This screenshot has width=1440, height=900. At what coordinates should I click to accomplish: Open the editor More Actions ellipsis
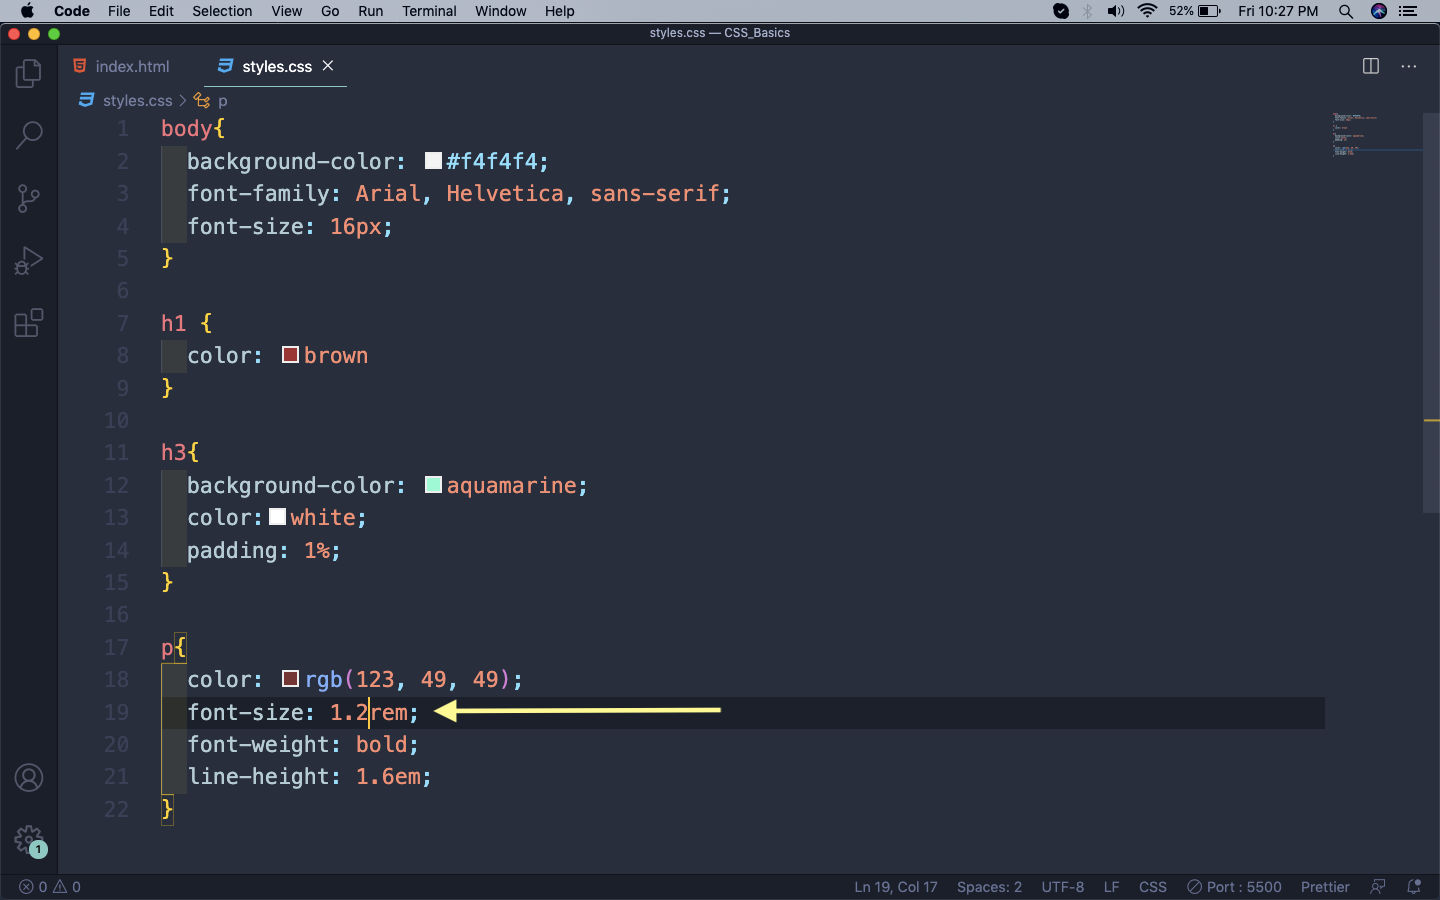point(1409,66)
